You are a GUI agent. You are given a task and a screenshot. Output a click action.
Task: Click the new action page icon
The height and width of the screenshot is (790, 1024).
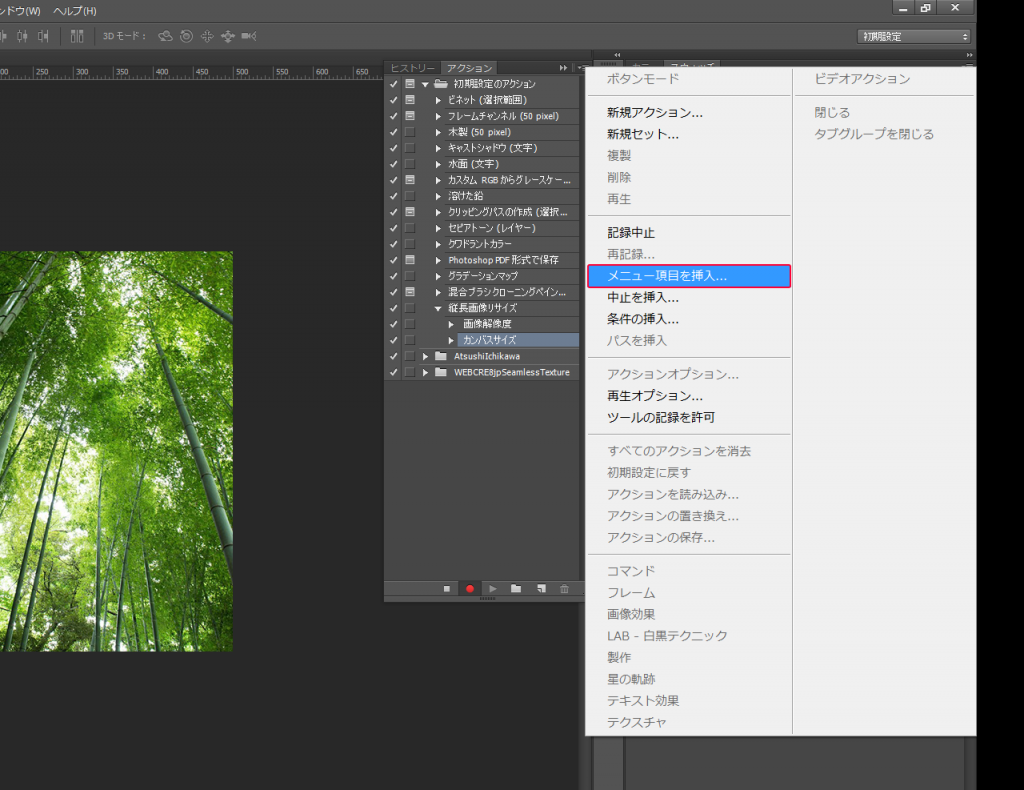click(x=541, y=589)
